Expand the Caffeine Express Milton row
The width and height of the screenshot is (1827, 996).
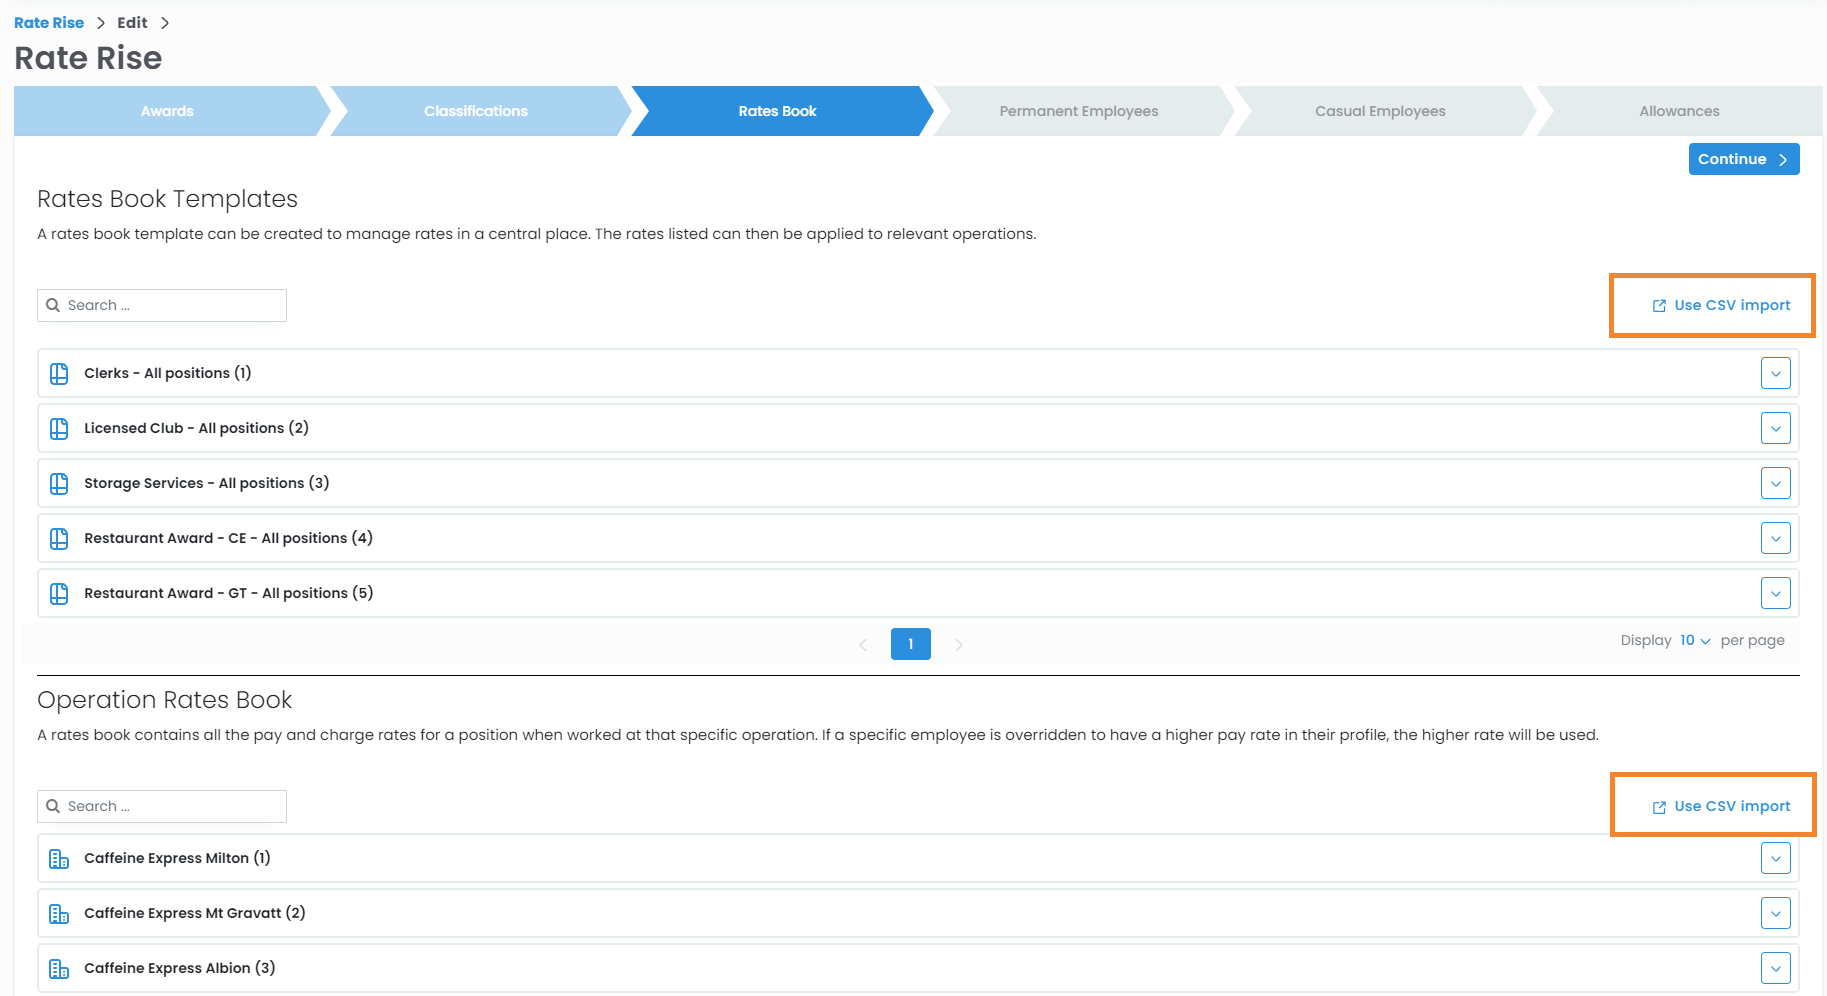tap(1775, 859)
